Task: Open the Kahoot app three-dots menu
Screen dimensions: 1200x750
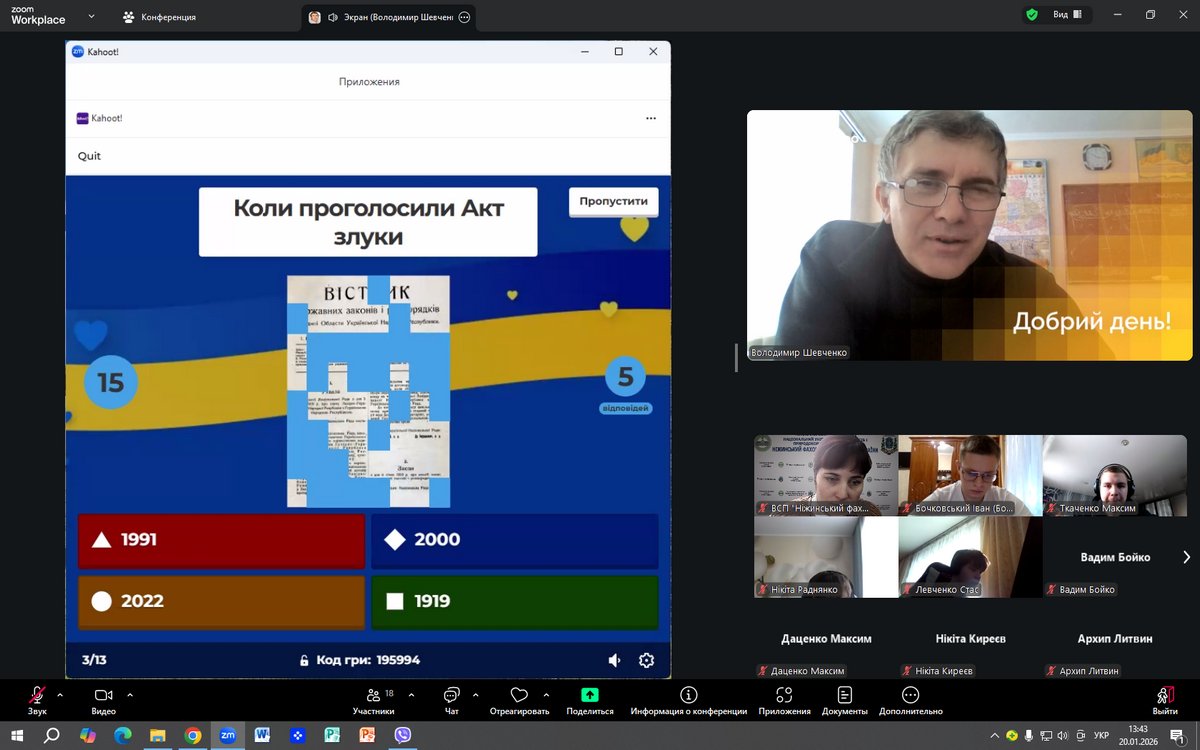Action: [x=651, y=118]
